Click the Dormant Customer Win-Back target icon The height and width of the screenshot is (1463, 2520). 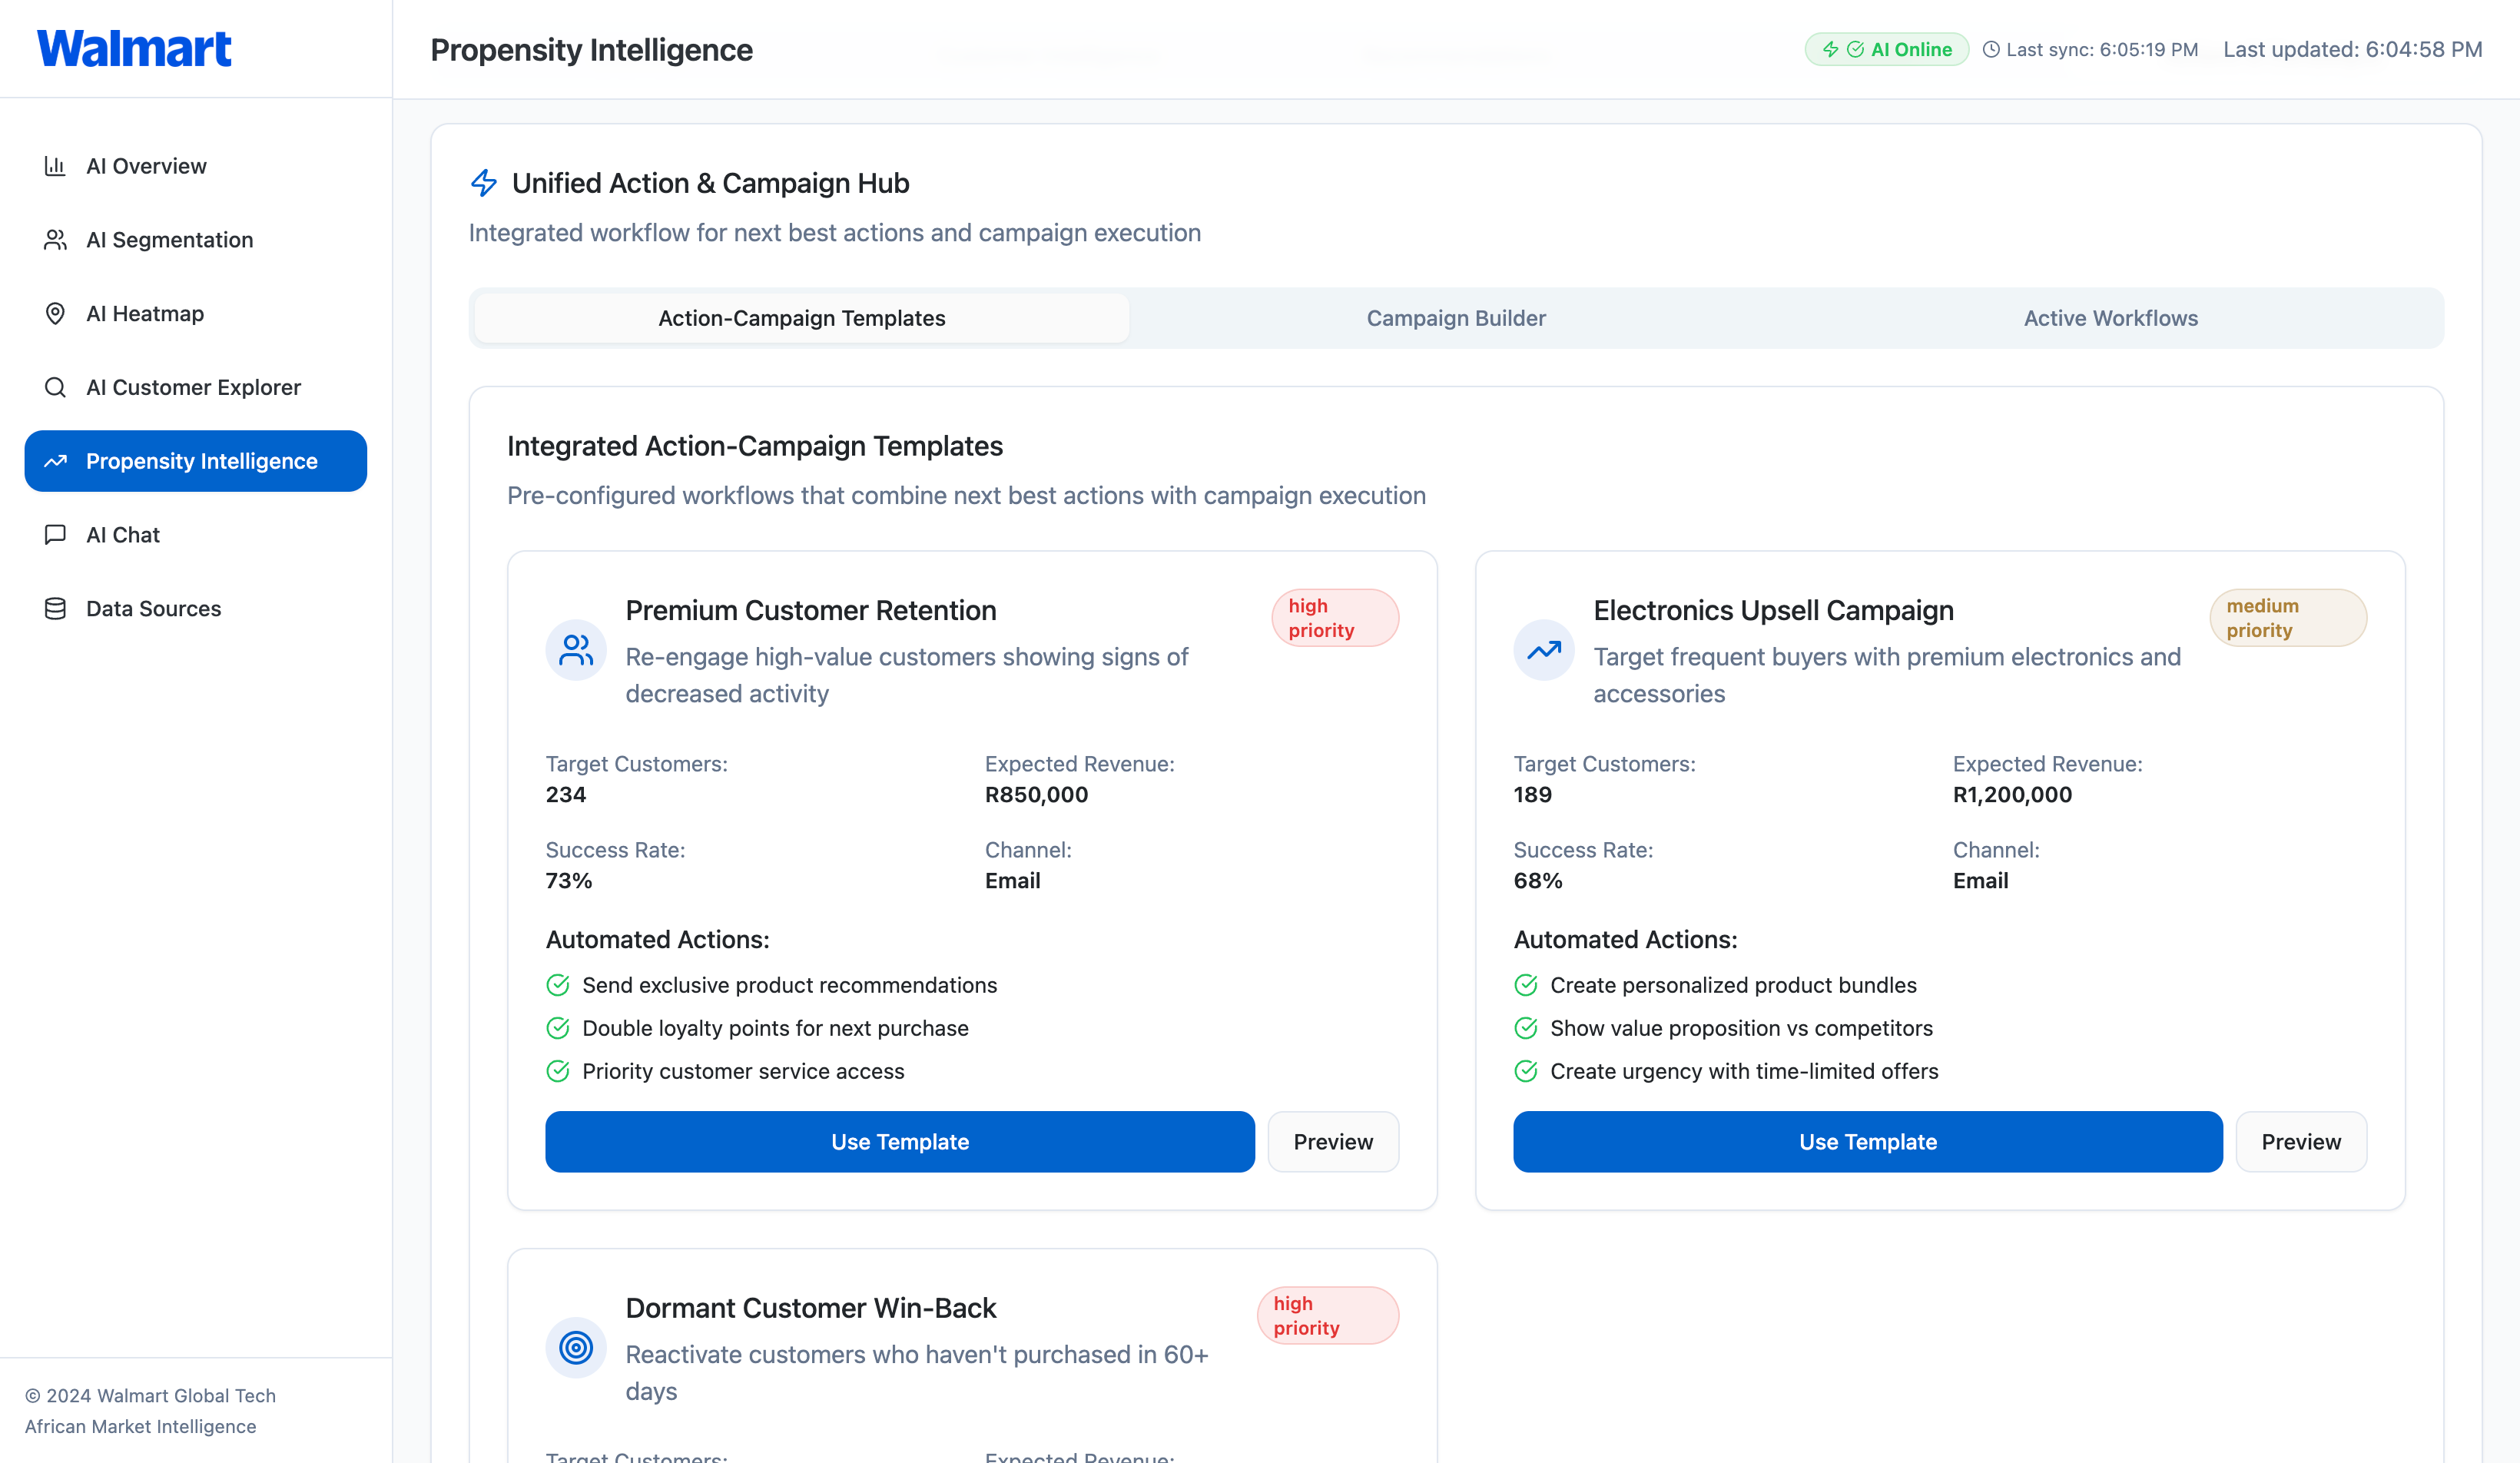click(x=576, y=1348)
